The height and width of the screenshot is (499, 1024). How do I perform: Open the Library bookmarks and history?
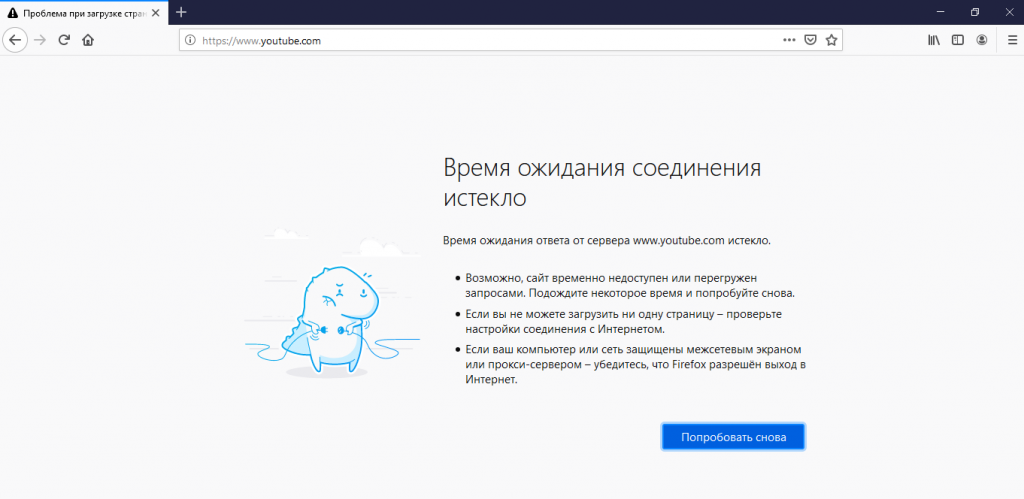934,41
